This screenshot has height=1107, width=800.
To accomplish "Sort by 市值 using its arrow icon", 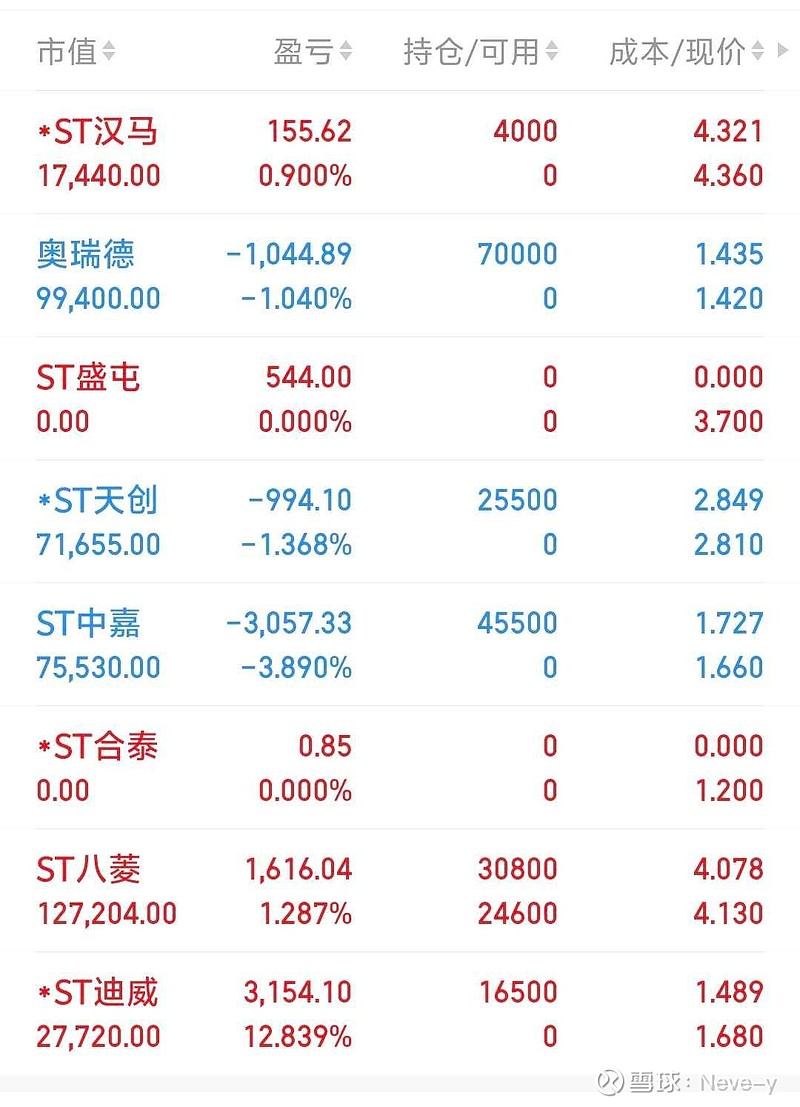I will pyautogui.click(x=109, y=51).
